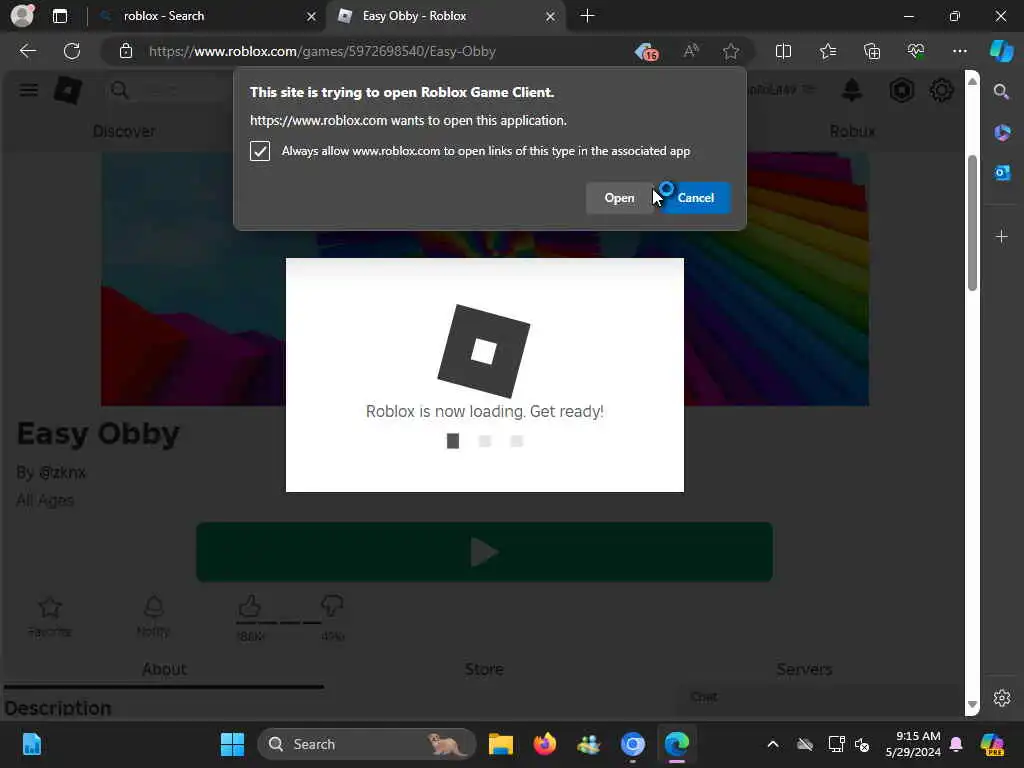This screenshot has width=1024, height=768.
Task: Click the Roblox search magnifier
Action: (x=120, y=90)
